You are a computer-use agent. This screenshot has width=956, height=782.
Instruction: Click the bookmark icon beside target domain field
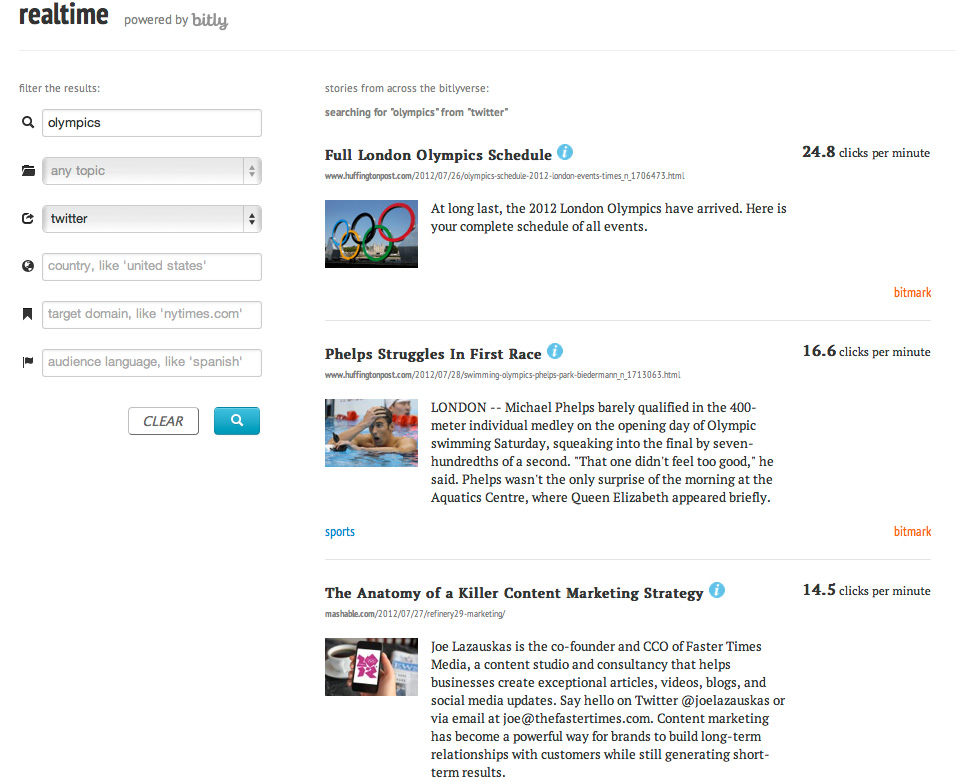(27, 314)
